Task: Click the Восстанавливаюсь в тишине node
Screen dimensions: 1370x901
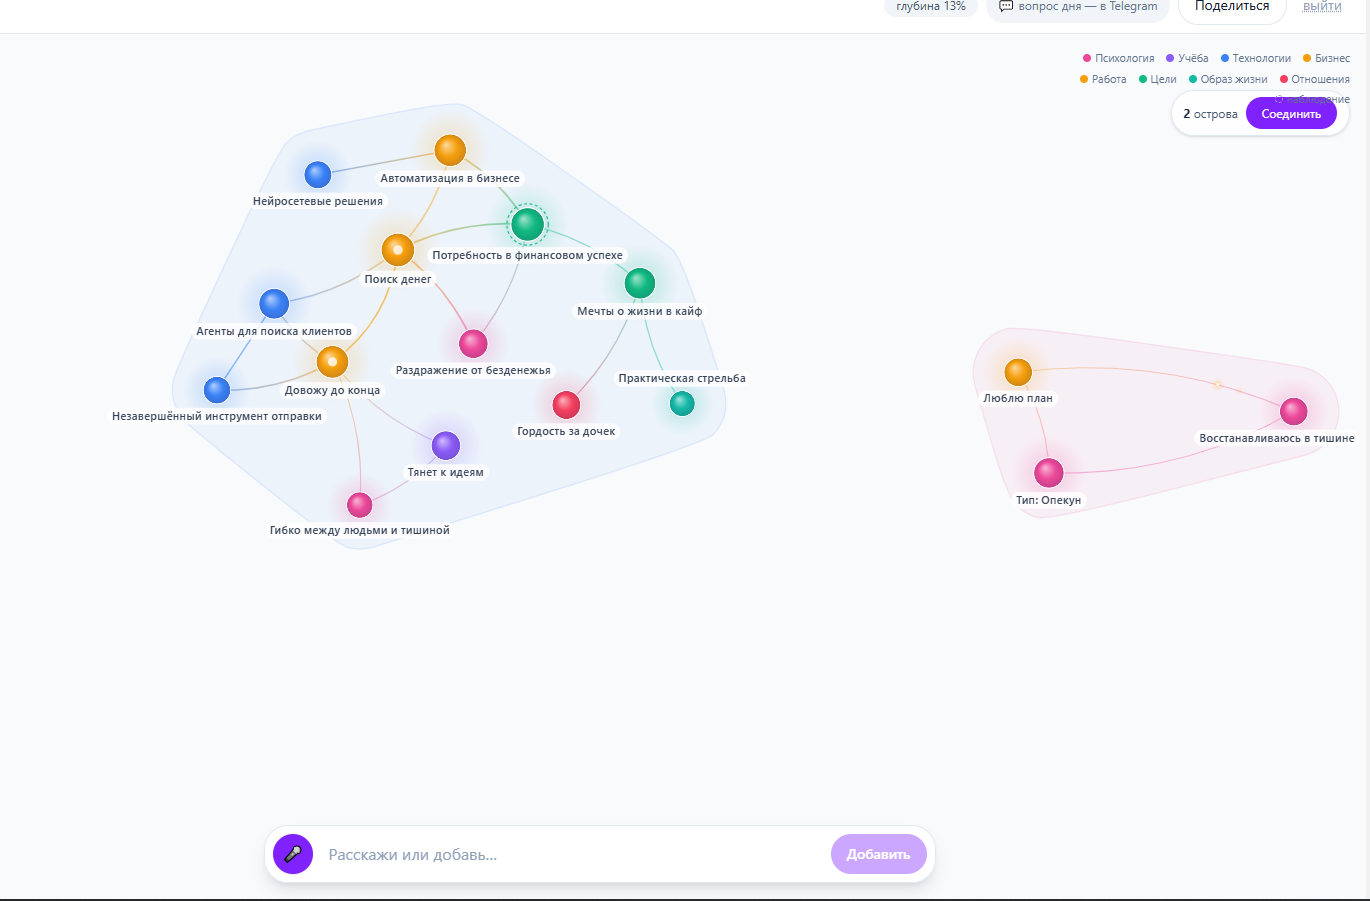Action: 1294,411
